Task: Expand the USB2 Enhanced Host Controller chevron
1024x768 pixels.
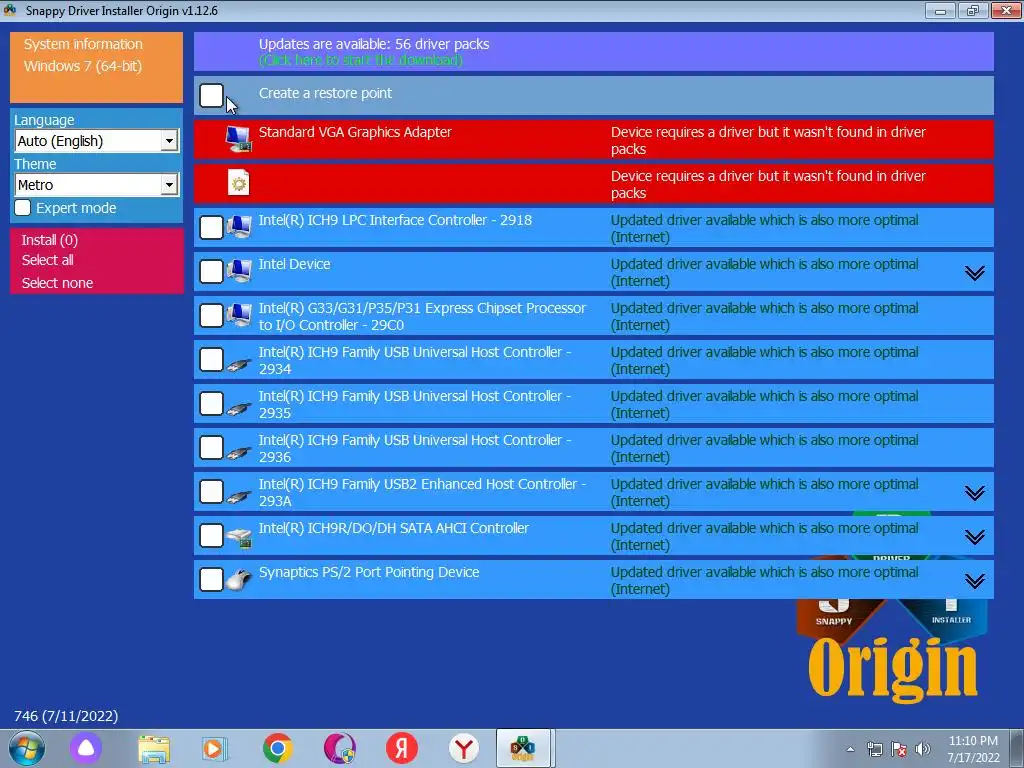Action: (x=974, y=492)
